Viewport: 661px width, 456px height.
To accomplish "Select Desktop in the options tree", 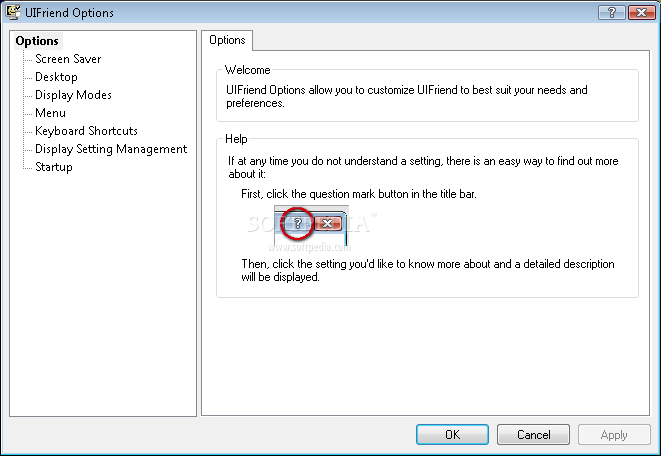I will tap(56, 77).
